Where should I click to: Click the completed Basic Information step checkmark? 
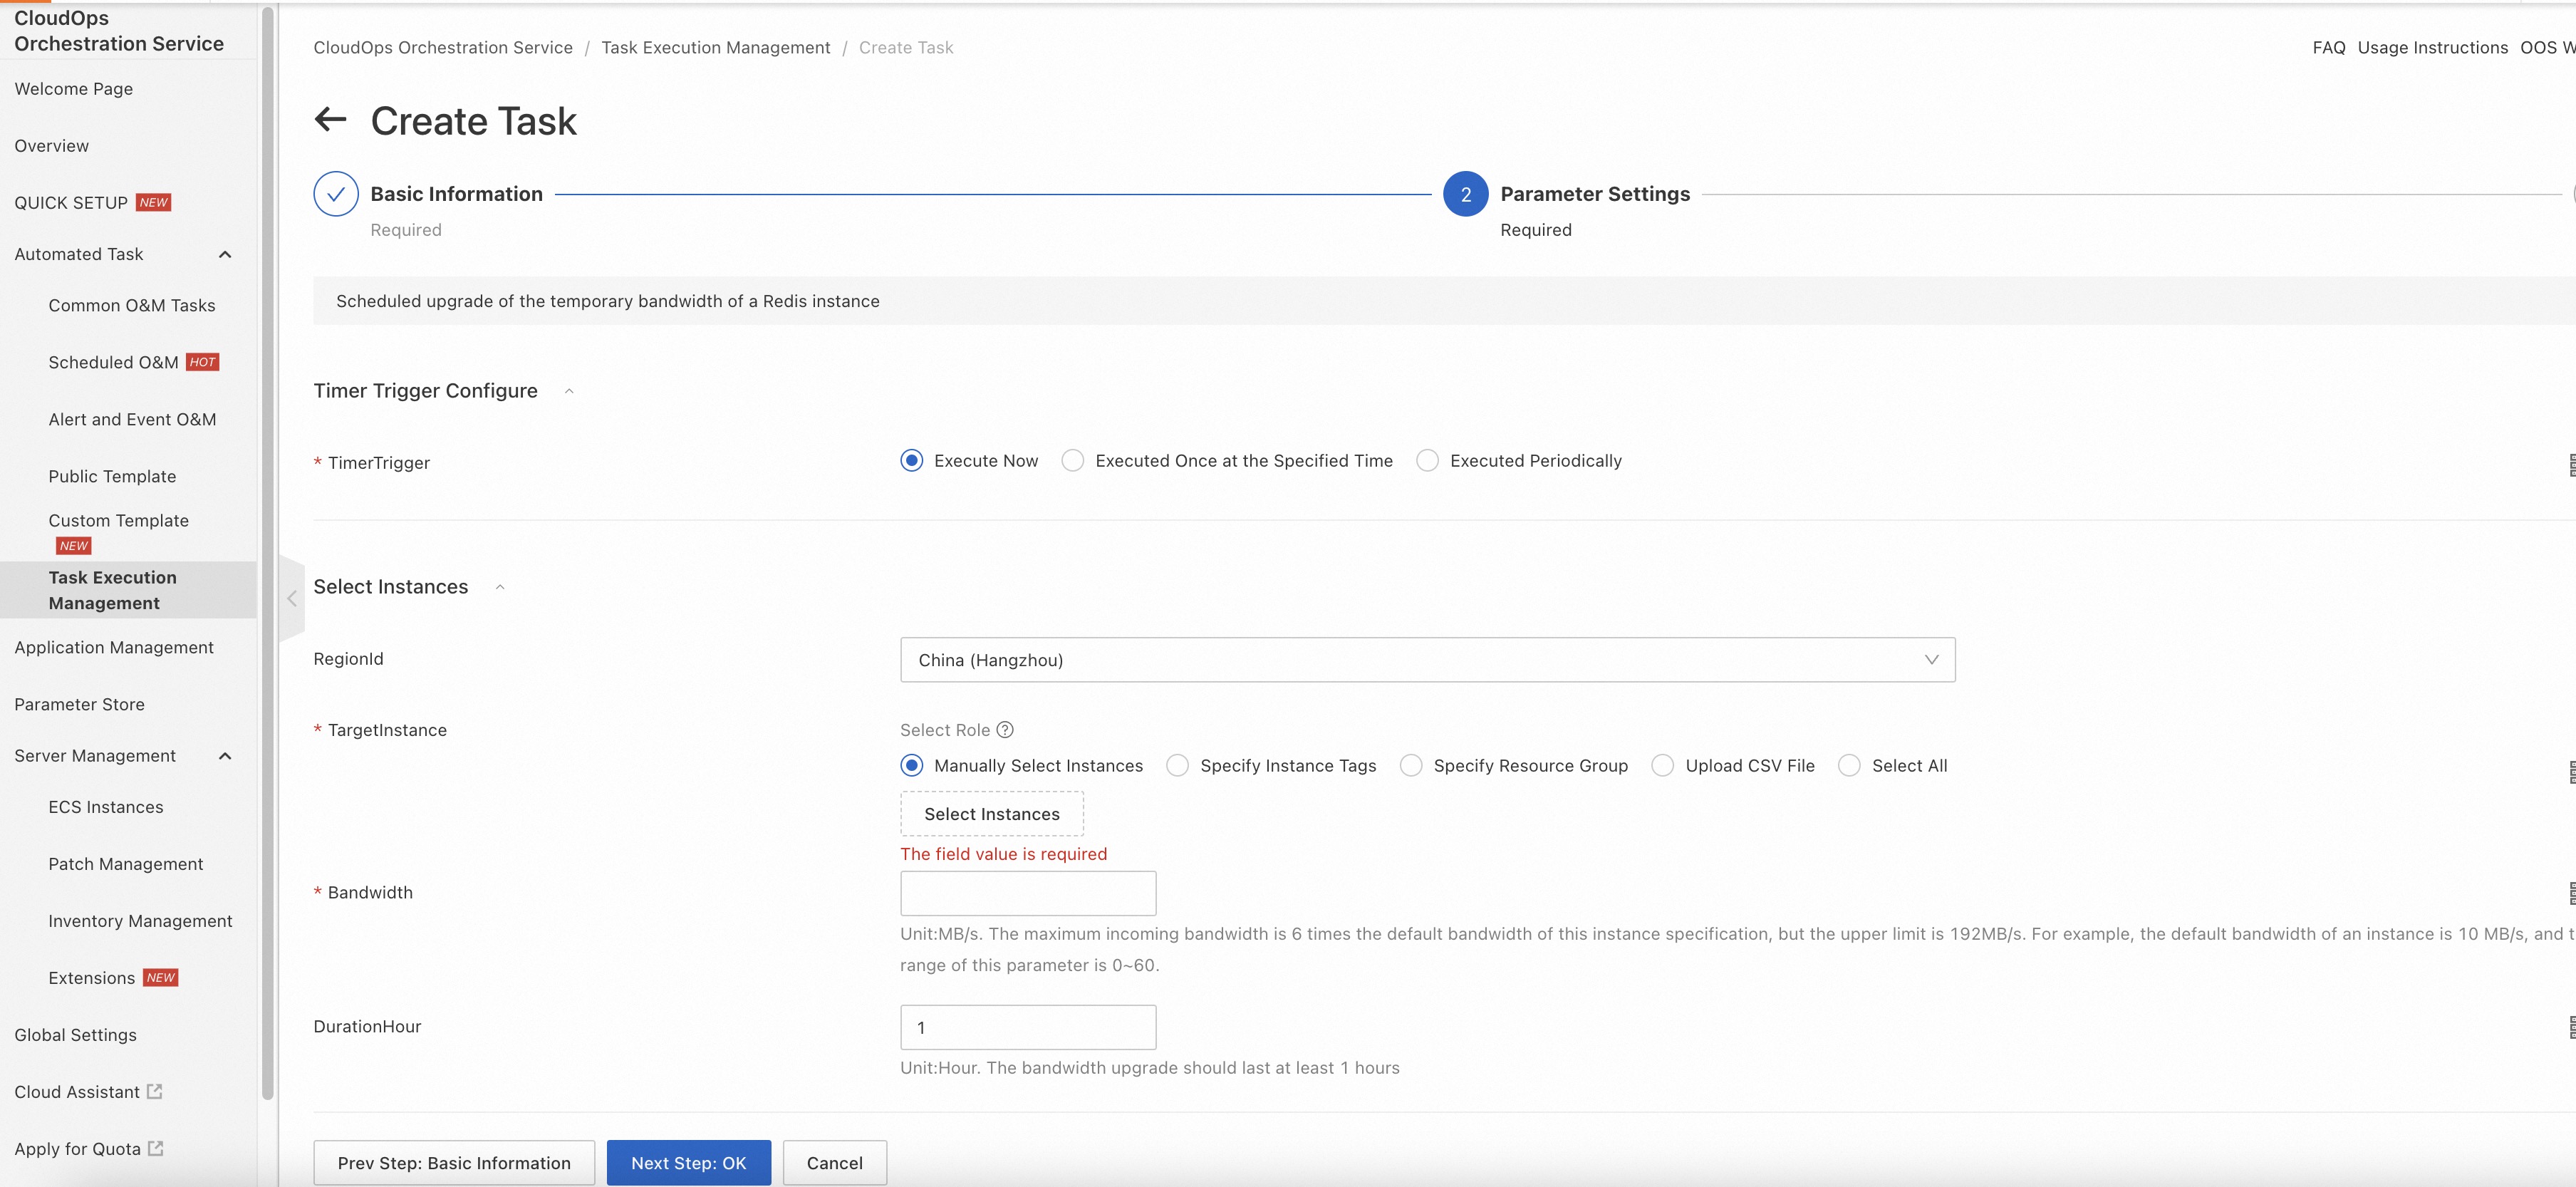click(336, 194)
